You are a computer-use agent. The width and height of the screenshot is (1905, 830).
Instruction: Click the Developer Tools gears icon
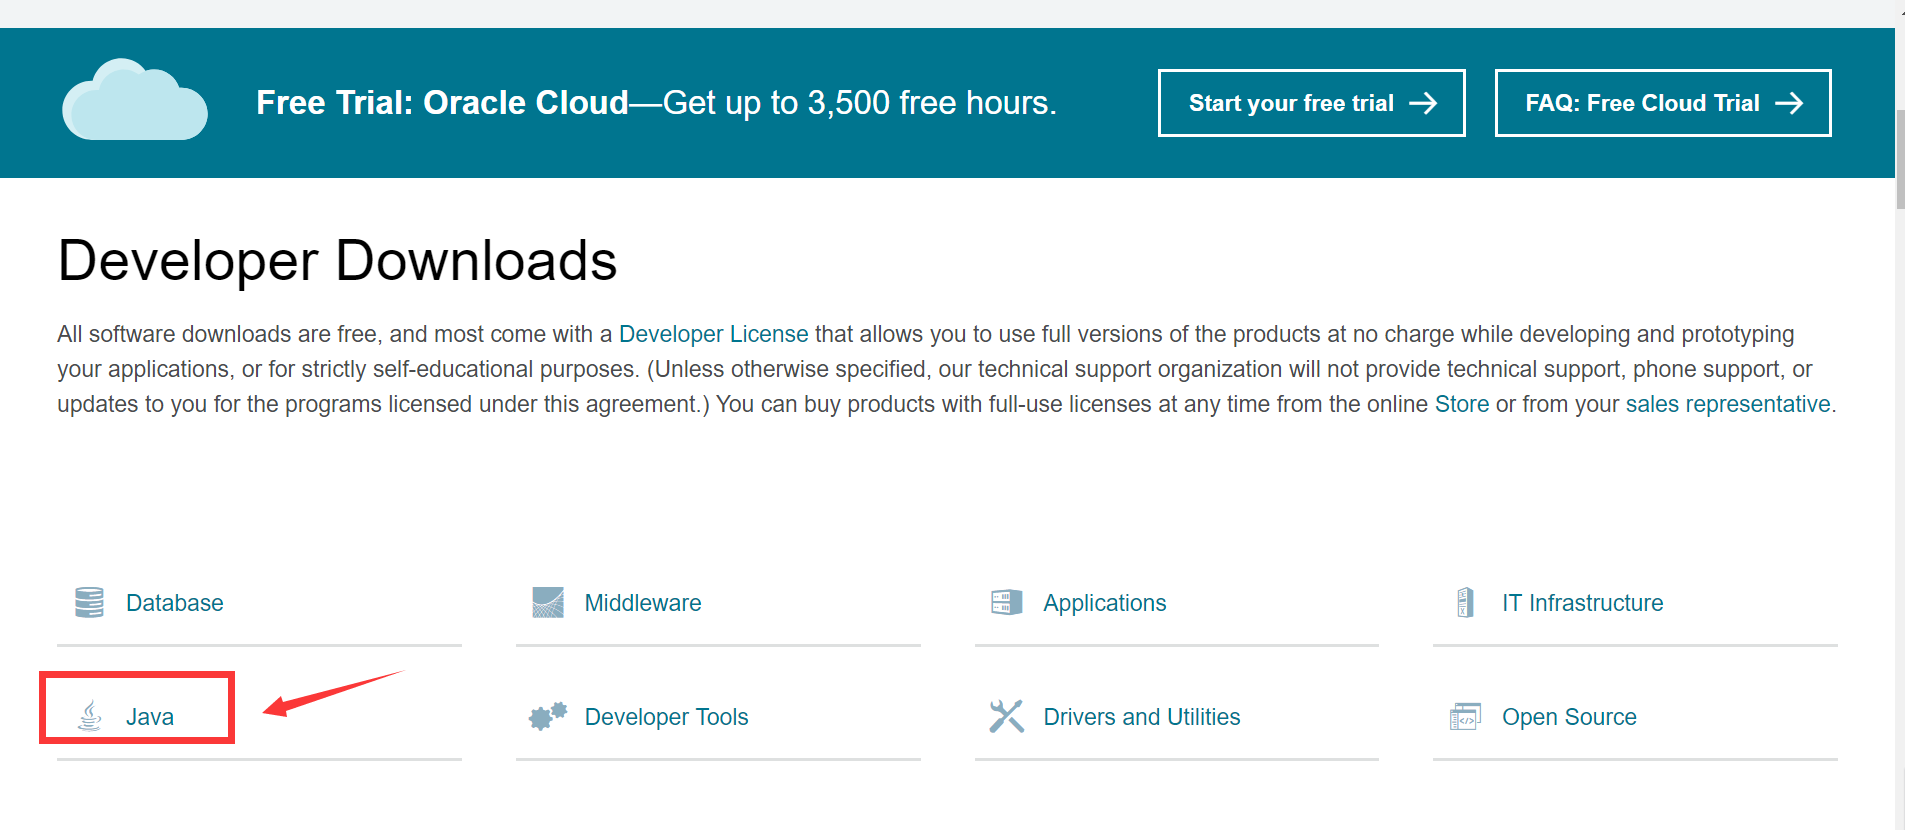[x=548, y=716]
